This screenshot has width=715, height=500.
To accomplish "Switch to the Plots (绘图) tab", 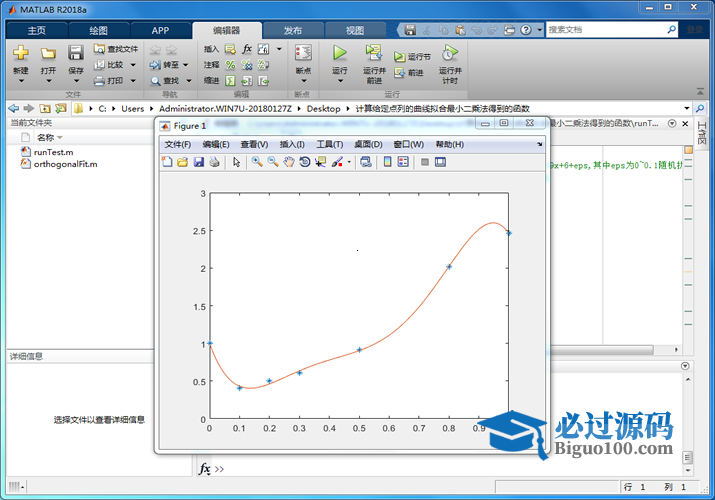I will pyautogui.click(x=98, y=31).
